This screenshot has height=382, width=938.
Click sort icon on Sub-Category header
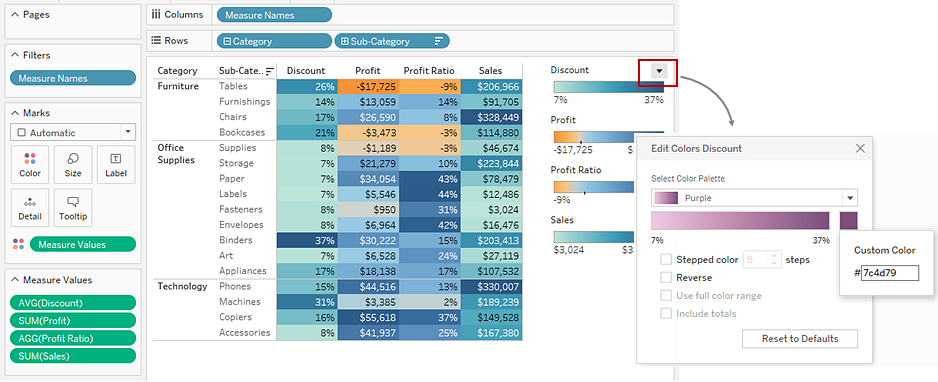pyautogui.click(x=270, y=71)
